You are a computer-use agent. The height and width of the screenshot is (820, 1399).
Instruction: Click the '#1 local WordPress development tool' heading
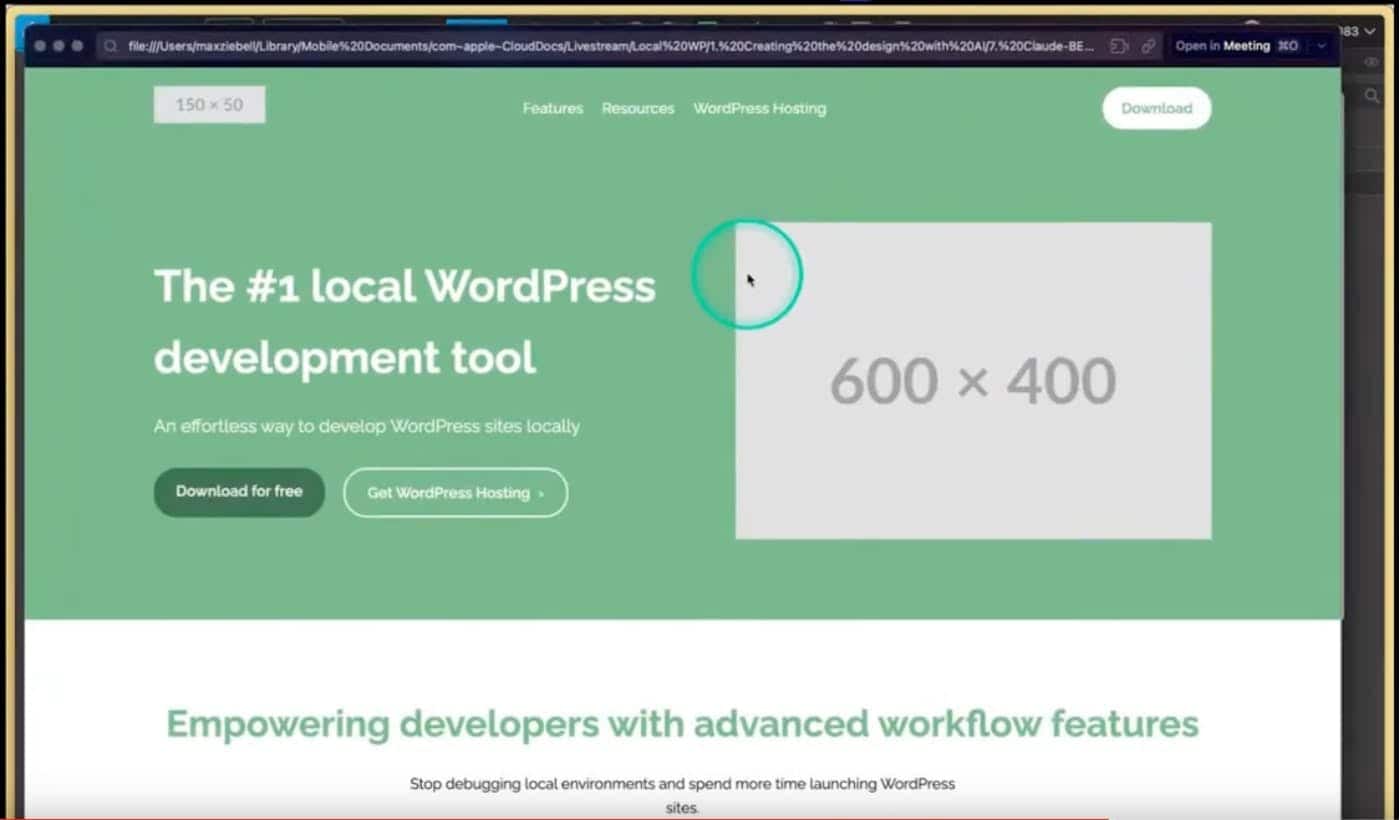click(x=405, y=322)
